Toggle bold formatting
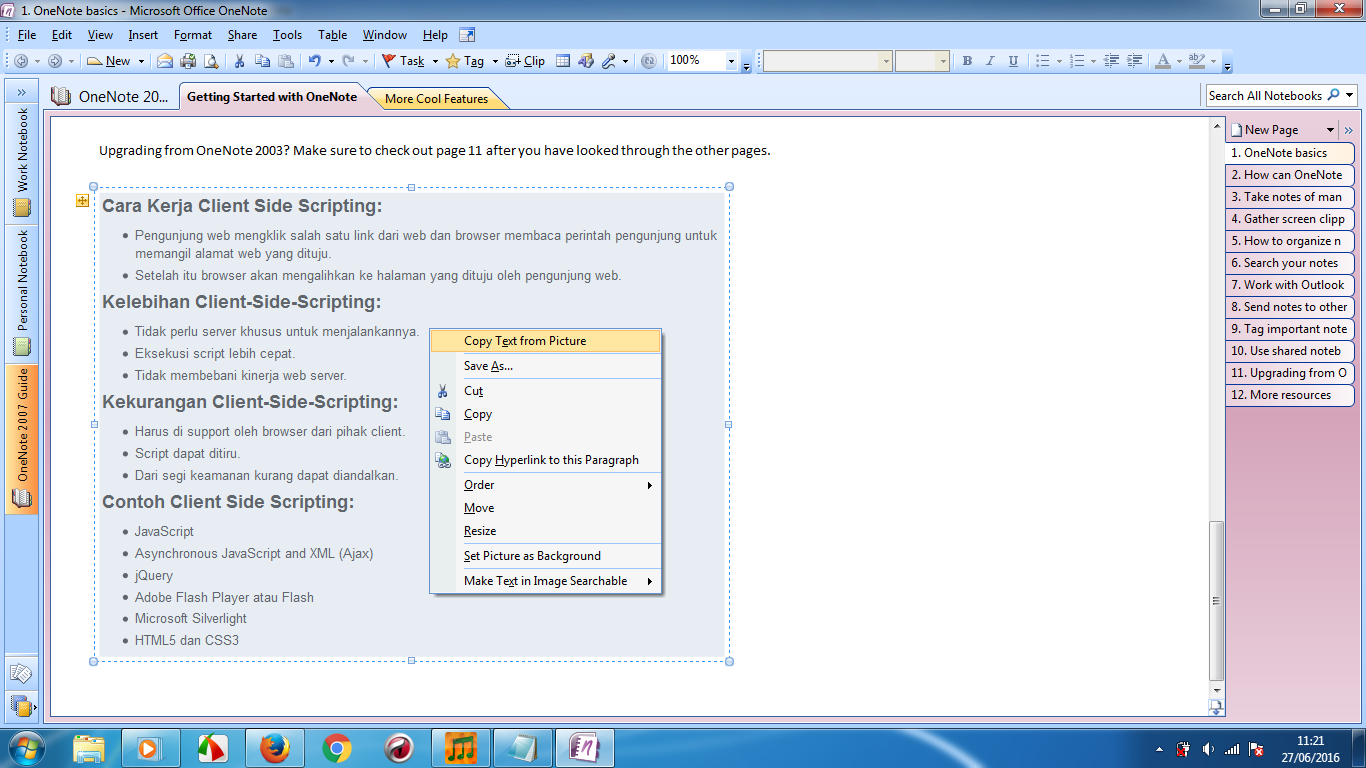 [966, 60]
